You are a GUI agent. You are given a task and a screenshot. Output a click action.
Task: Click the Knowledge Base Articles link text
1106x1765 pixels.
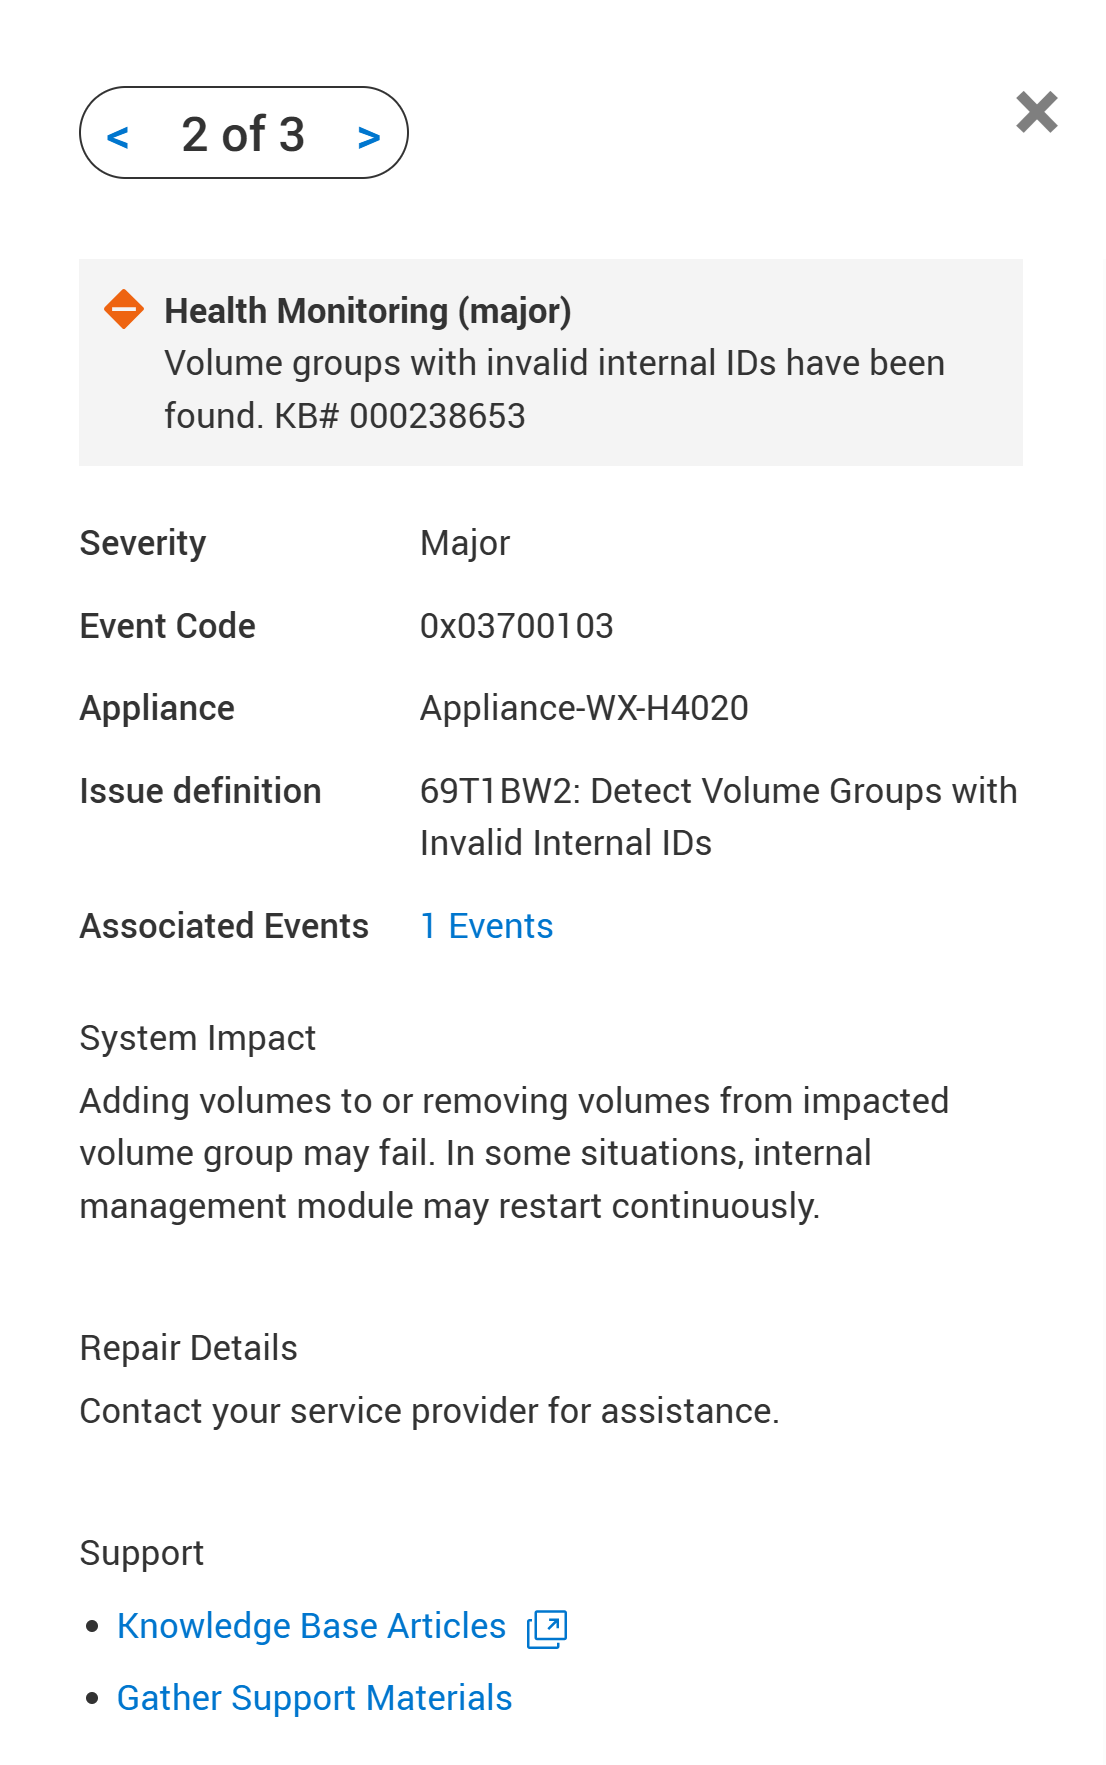[311, 1625]
